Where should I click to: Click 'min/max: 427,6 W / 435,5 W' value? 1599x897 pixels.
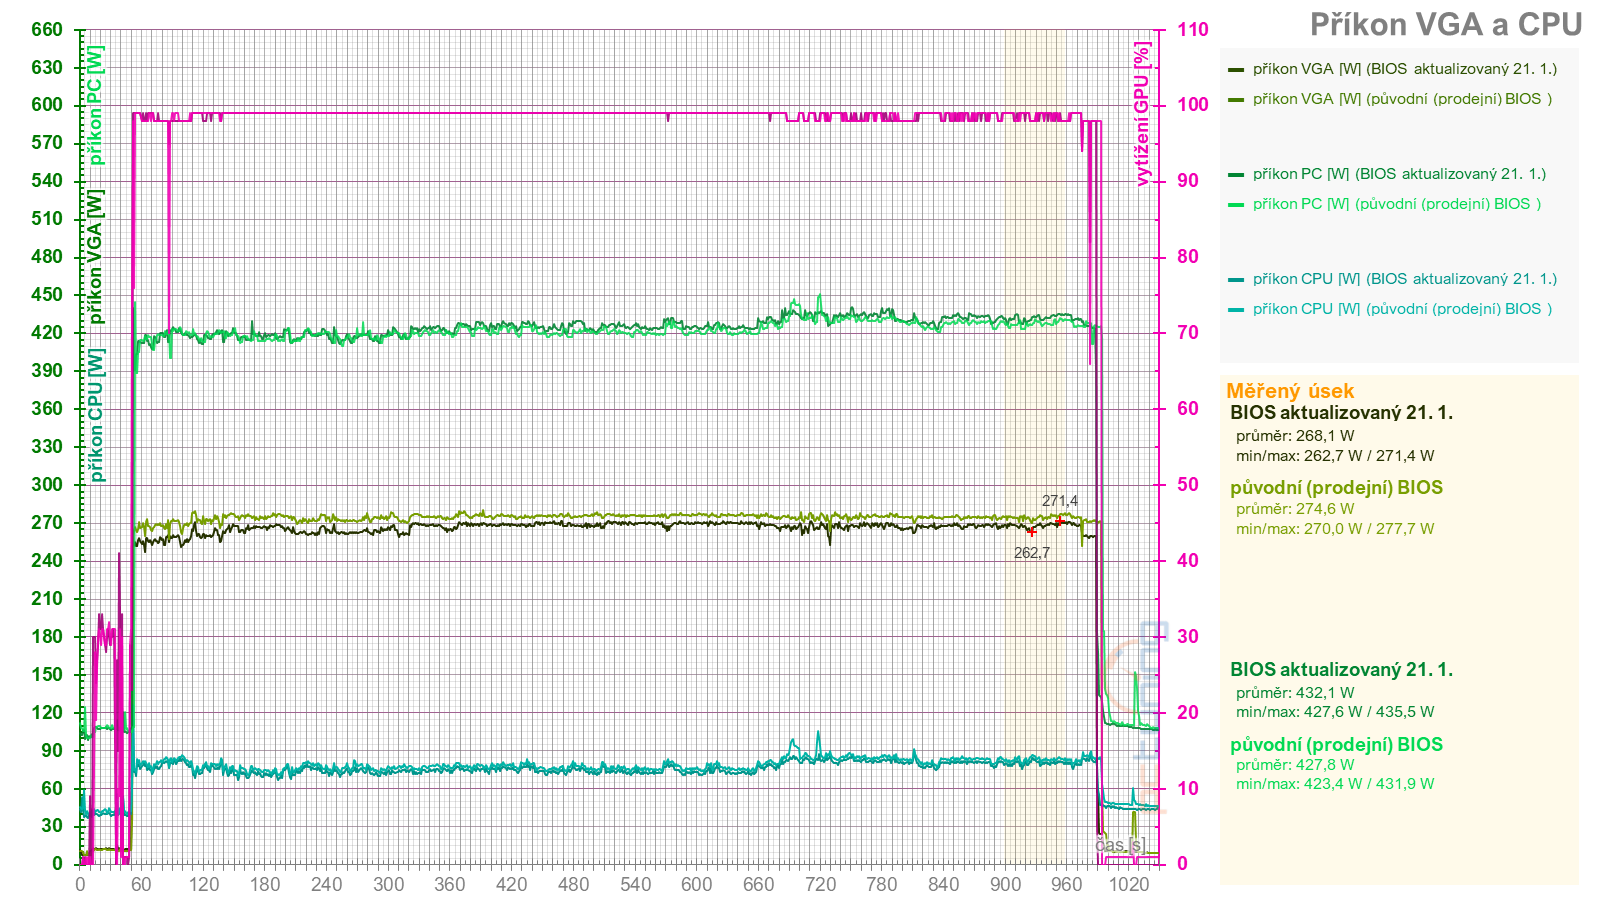(x=1335, y=712)
